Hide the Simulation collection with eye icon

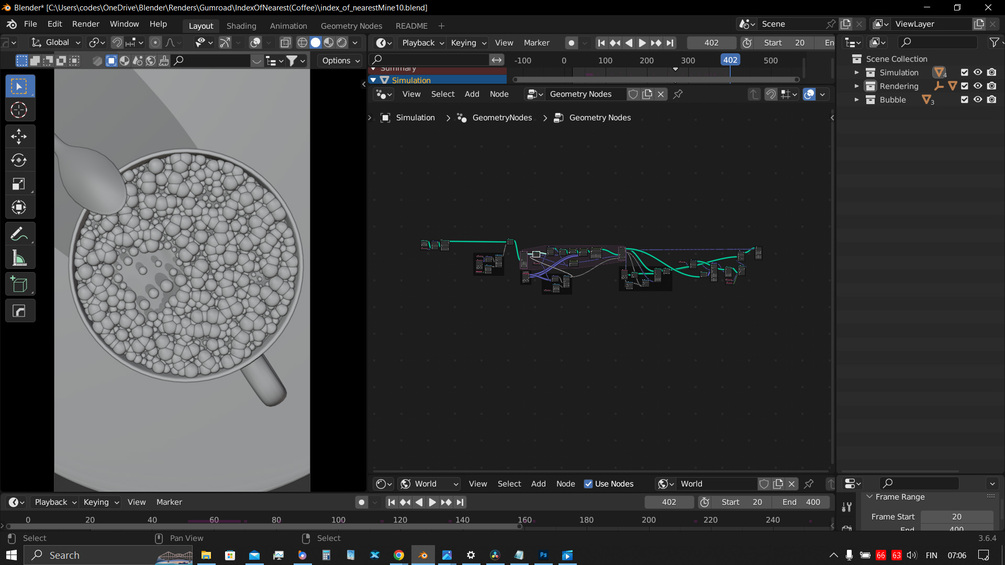point(978,72)
